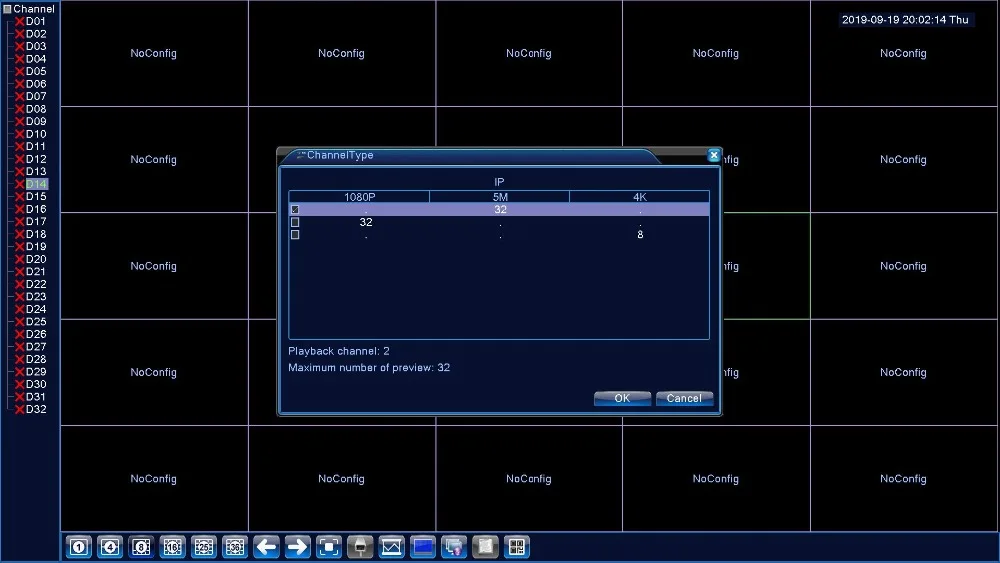This screenshot has width=1000, height=563.
Task: Select channel D28 in list
Action: (x=36, y=359)
